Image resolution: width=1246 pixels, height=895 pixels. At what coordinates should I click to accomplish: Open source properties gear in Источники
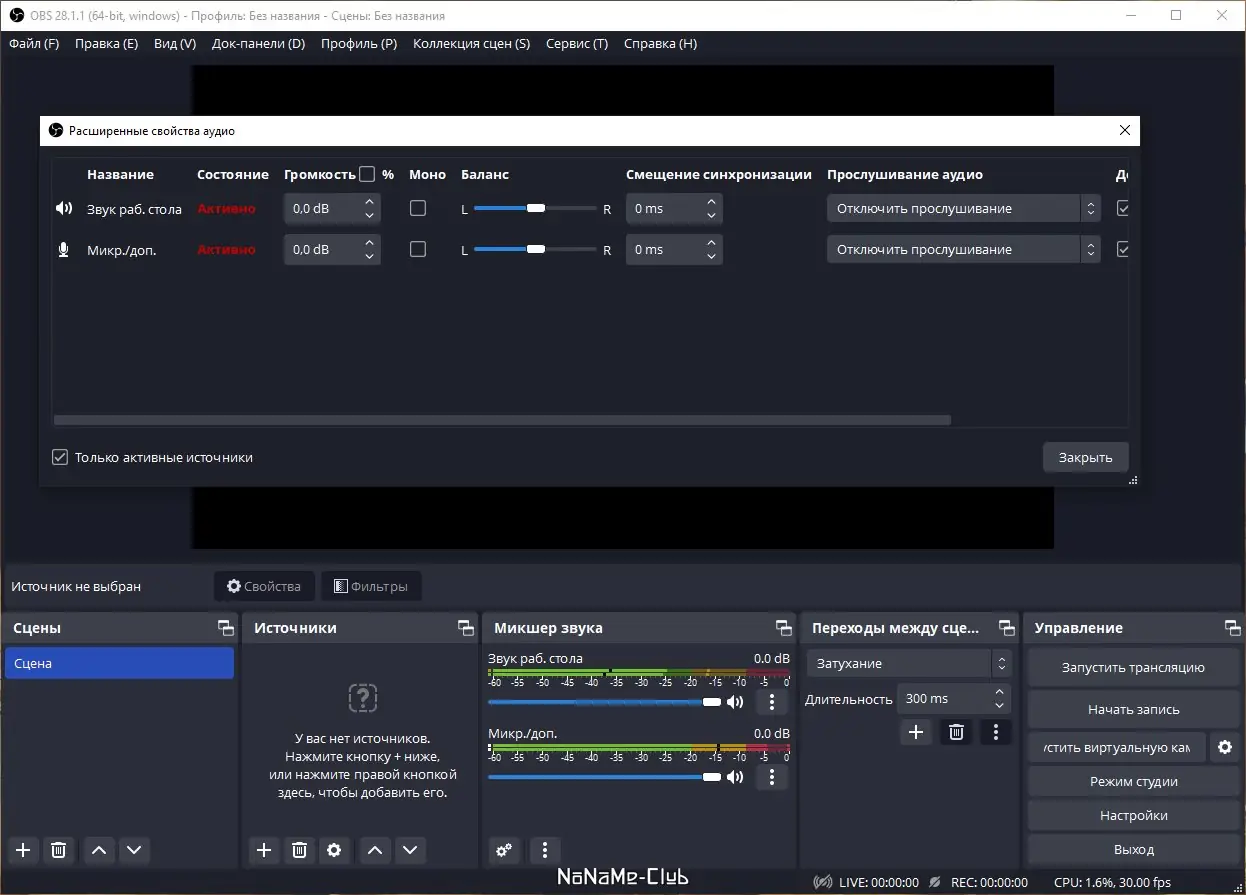[334, 850]
